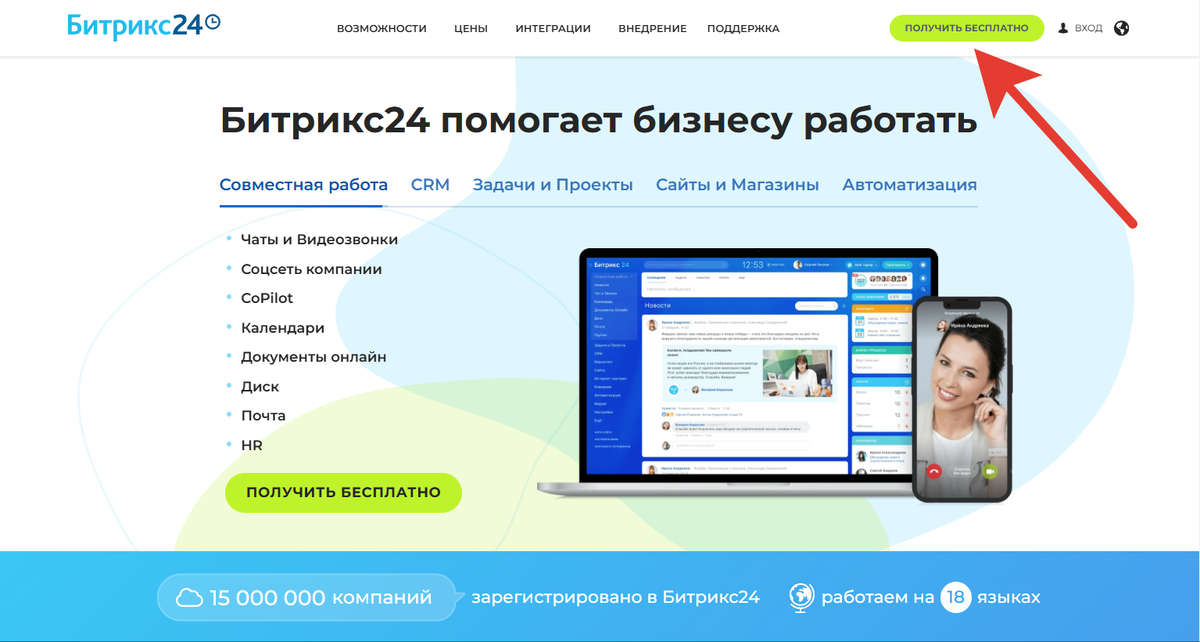Click the Чаты и Видеозвонки list item

pyautogui.click(x=319, y=240)
